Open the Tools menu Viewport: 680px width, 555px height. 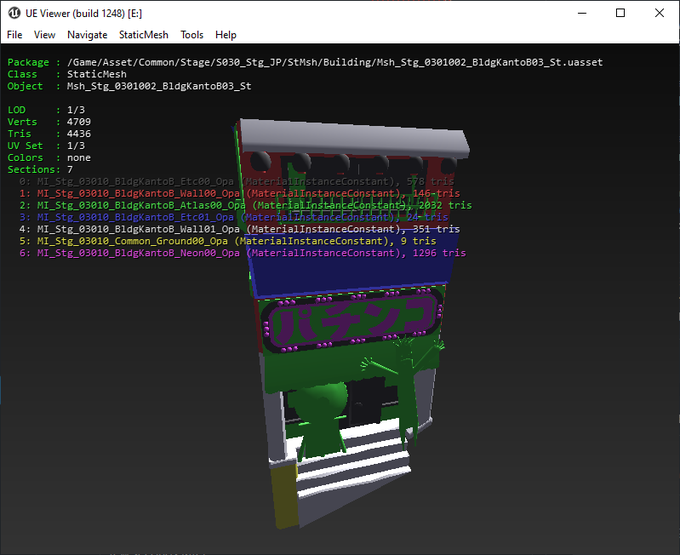[x=192, y=35]
